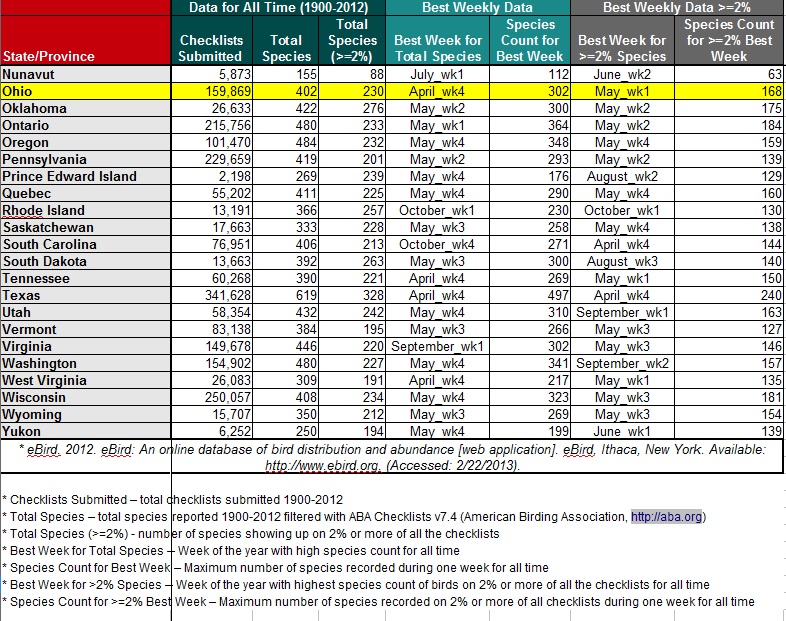Click Oklahoma total species value 422
This screenshot has width=786, height=621.
click(286, 108)
